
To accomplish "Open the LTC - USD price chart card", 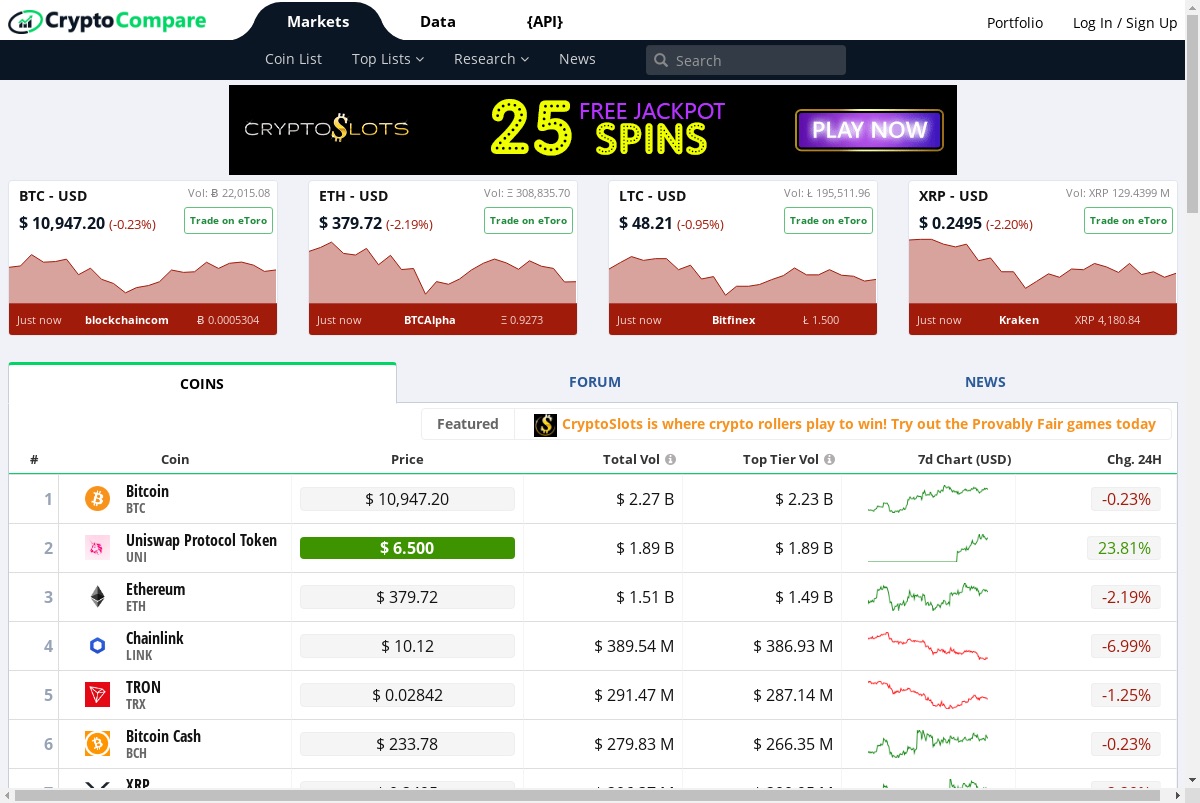I will pyautogui.click(x=743, y=258).
